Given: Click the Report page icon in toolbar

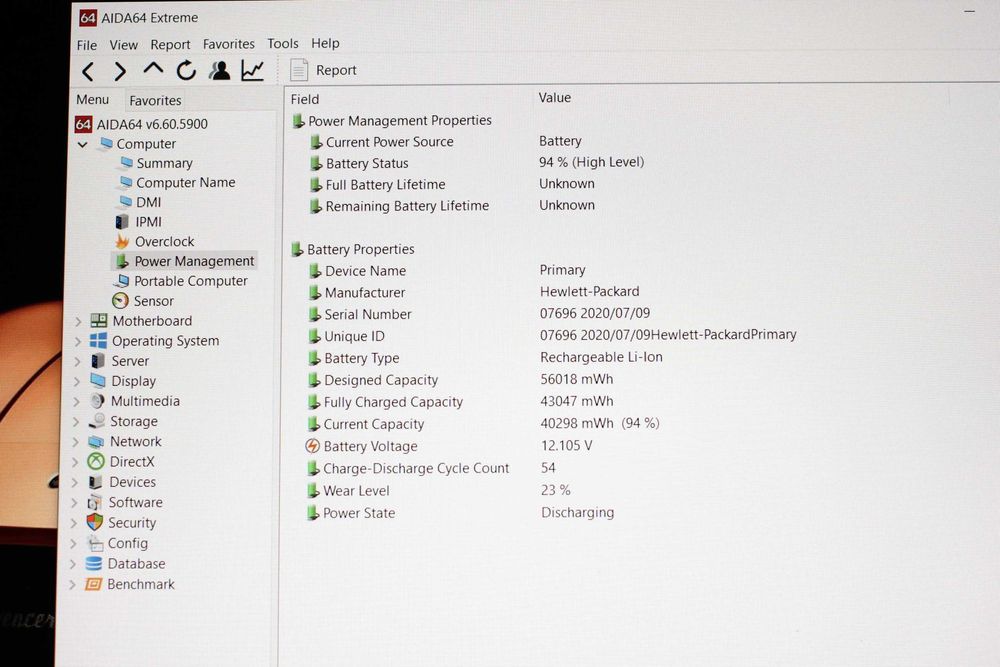Looking at the screenshot, I should coord(298,70).
